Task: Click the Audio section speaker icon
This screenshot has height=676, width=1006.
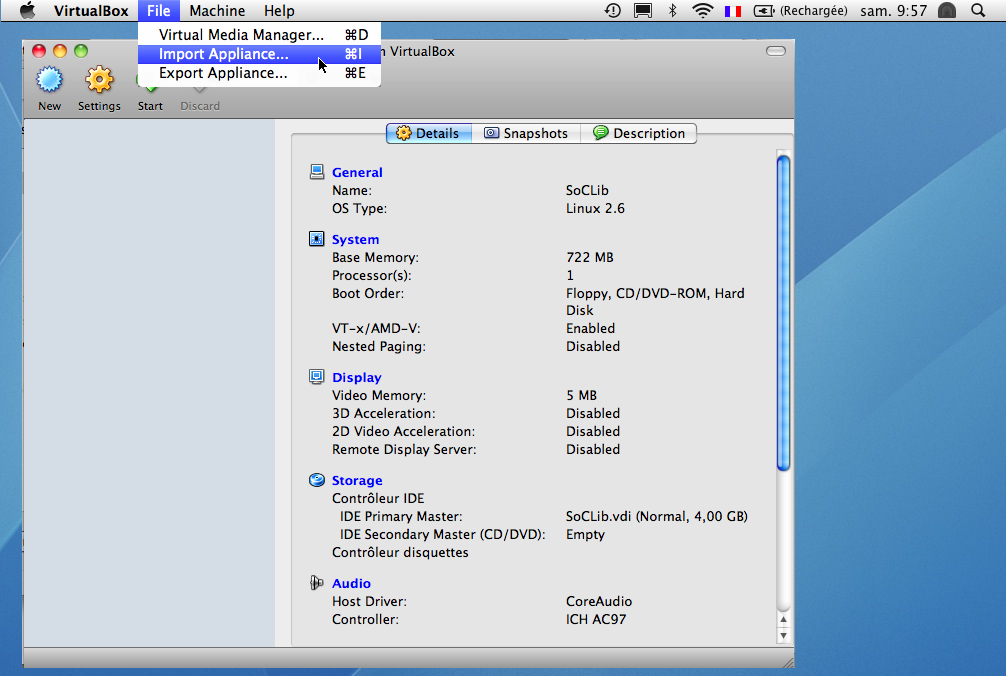Action: [x=317, y=582]
